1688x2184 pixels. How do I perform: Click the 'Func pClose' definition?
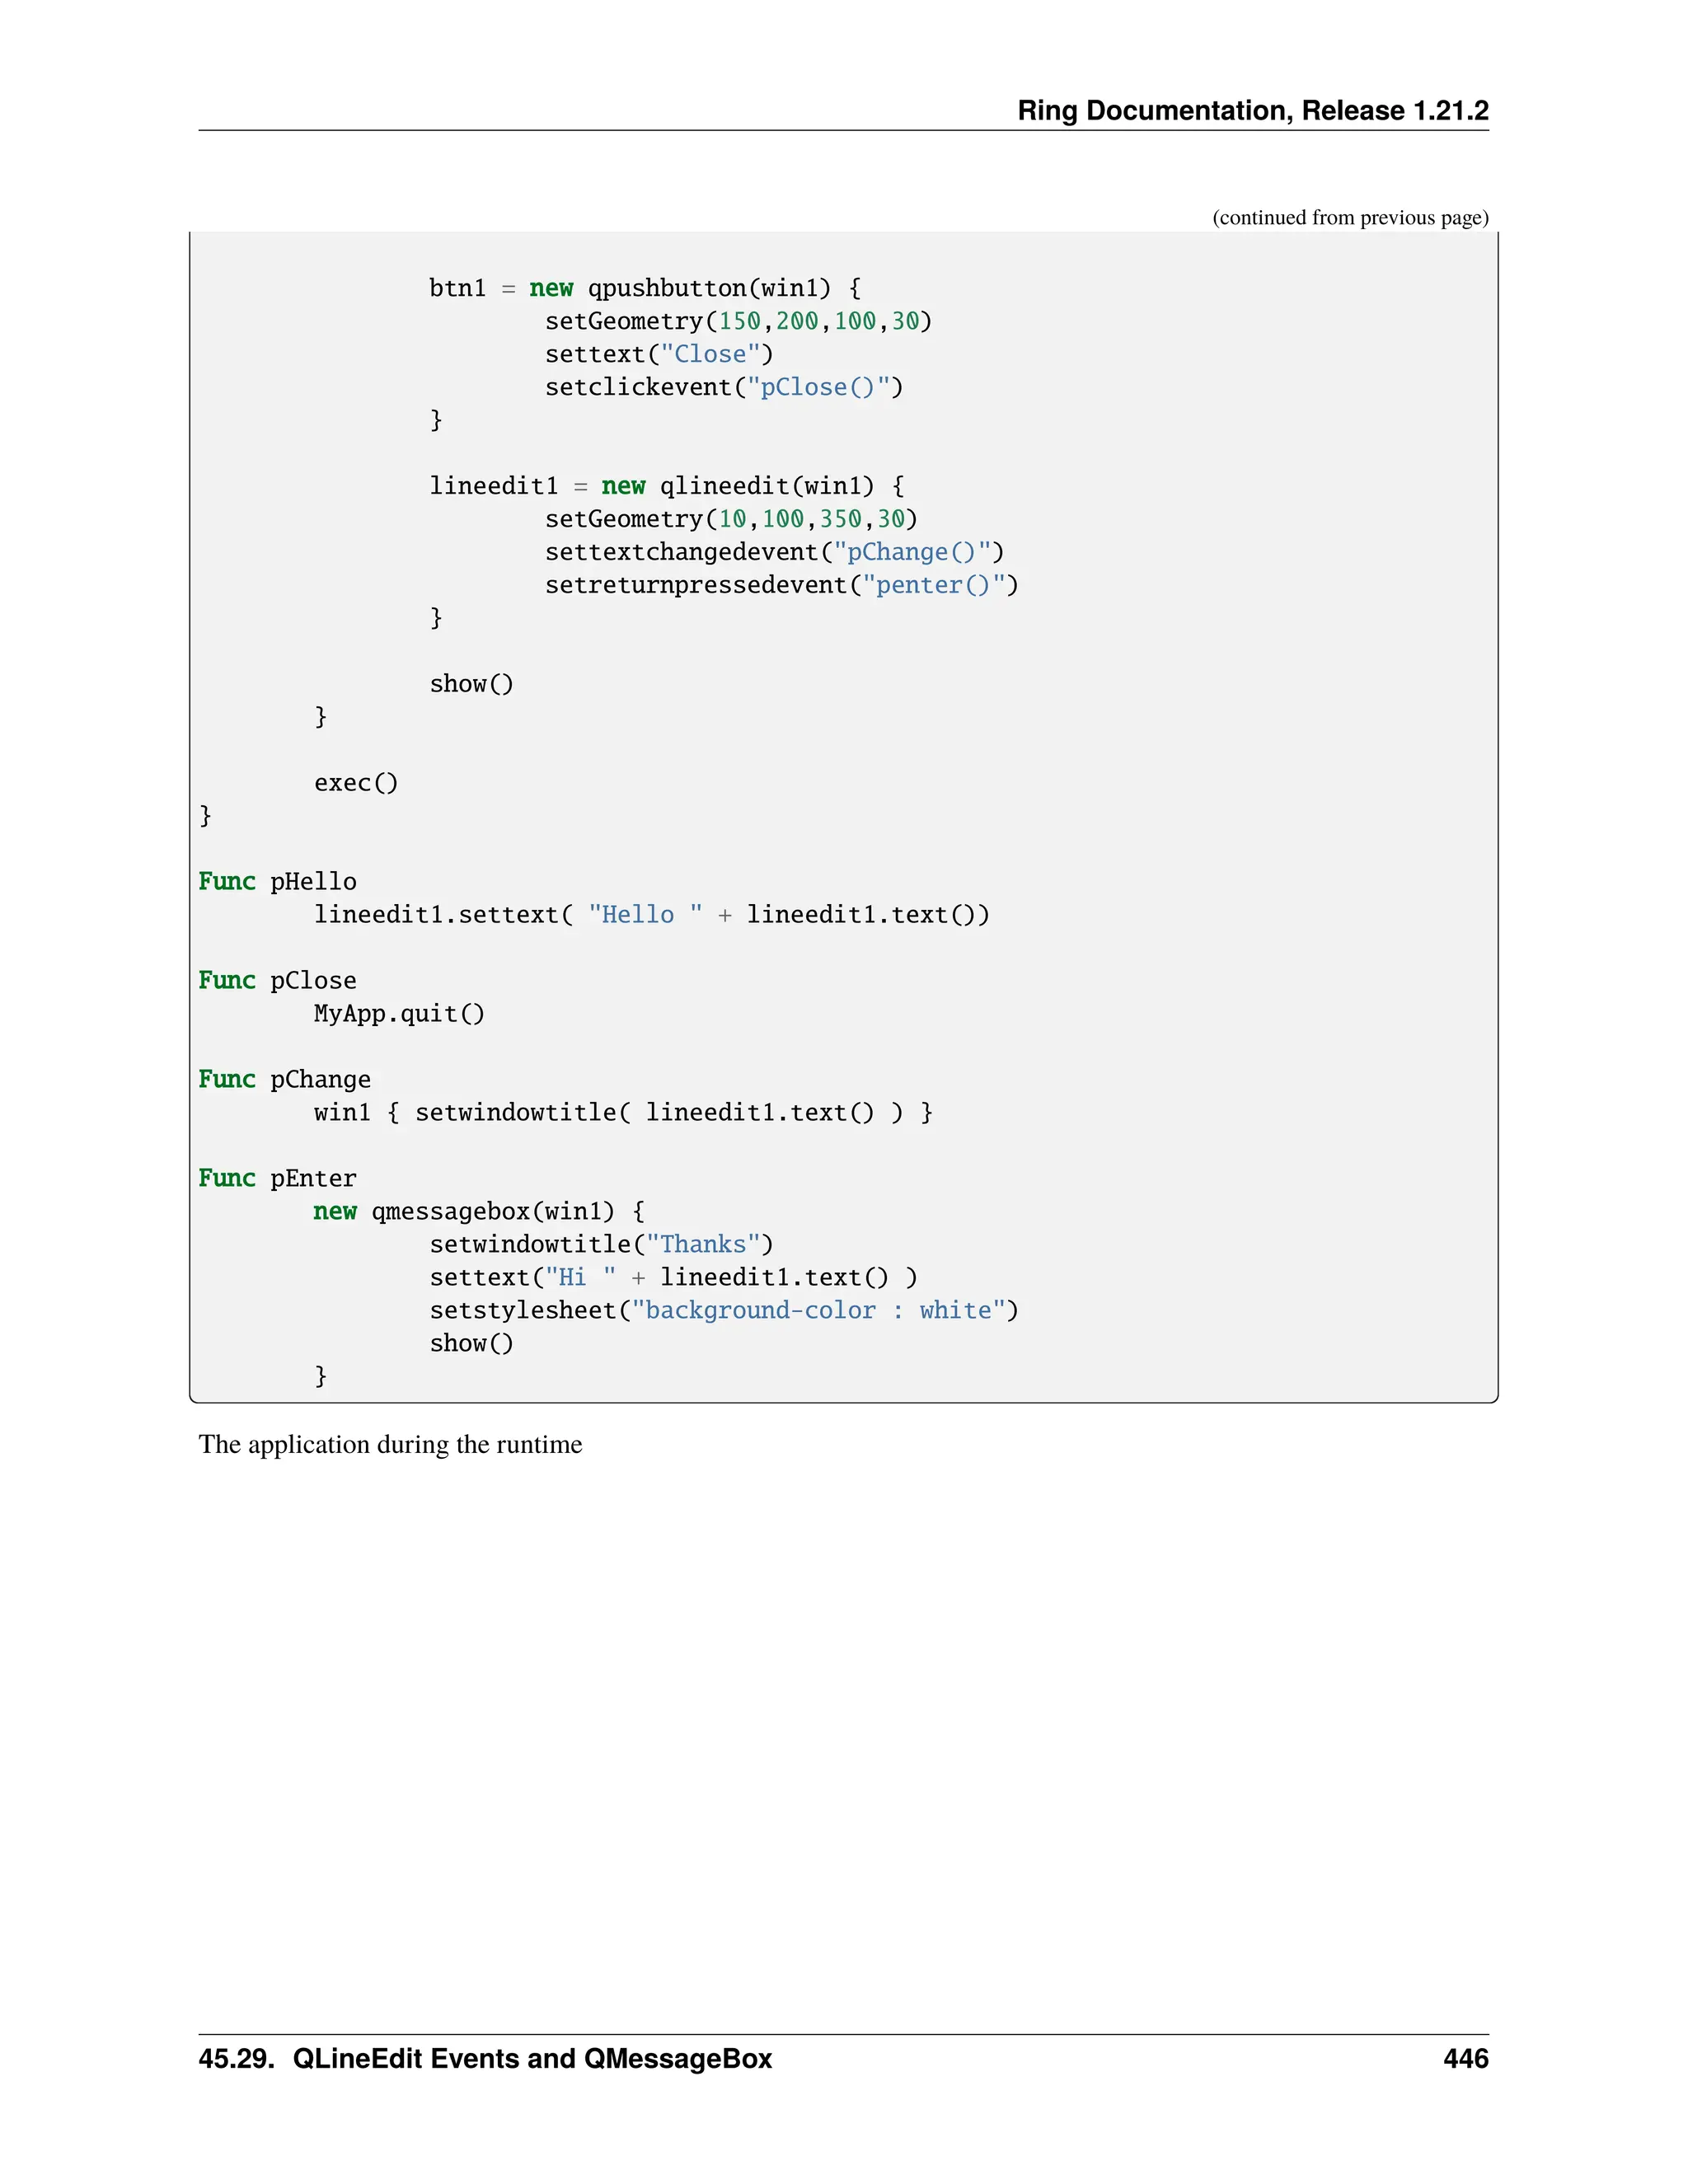[x=277, y=981]
